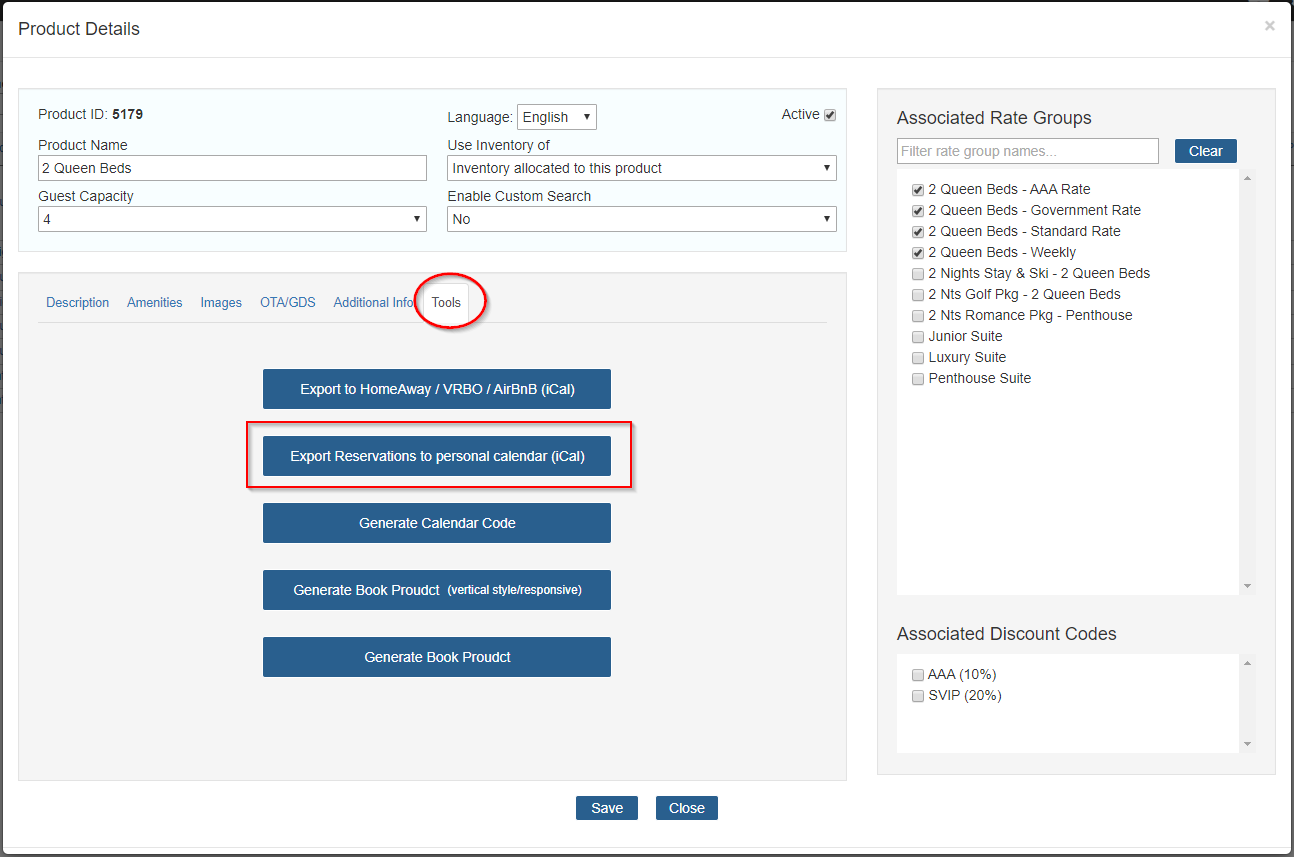Viewport: 1294px width, 857px height.
Task: Clear the rate group filter
Action: (x=1206, y=151)
